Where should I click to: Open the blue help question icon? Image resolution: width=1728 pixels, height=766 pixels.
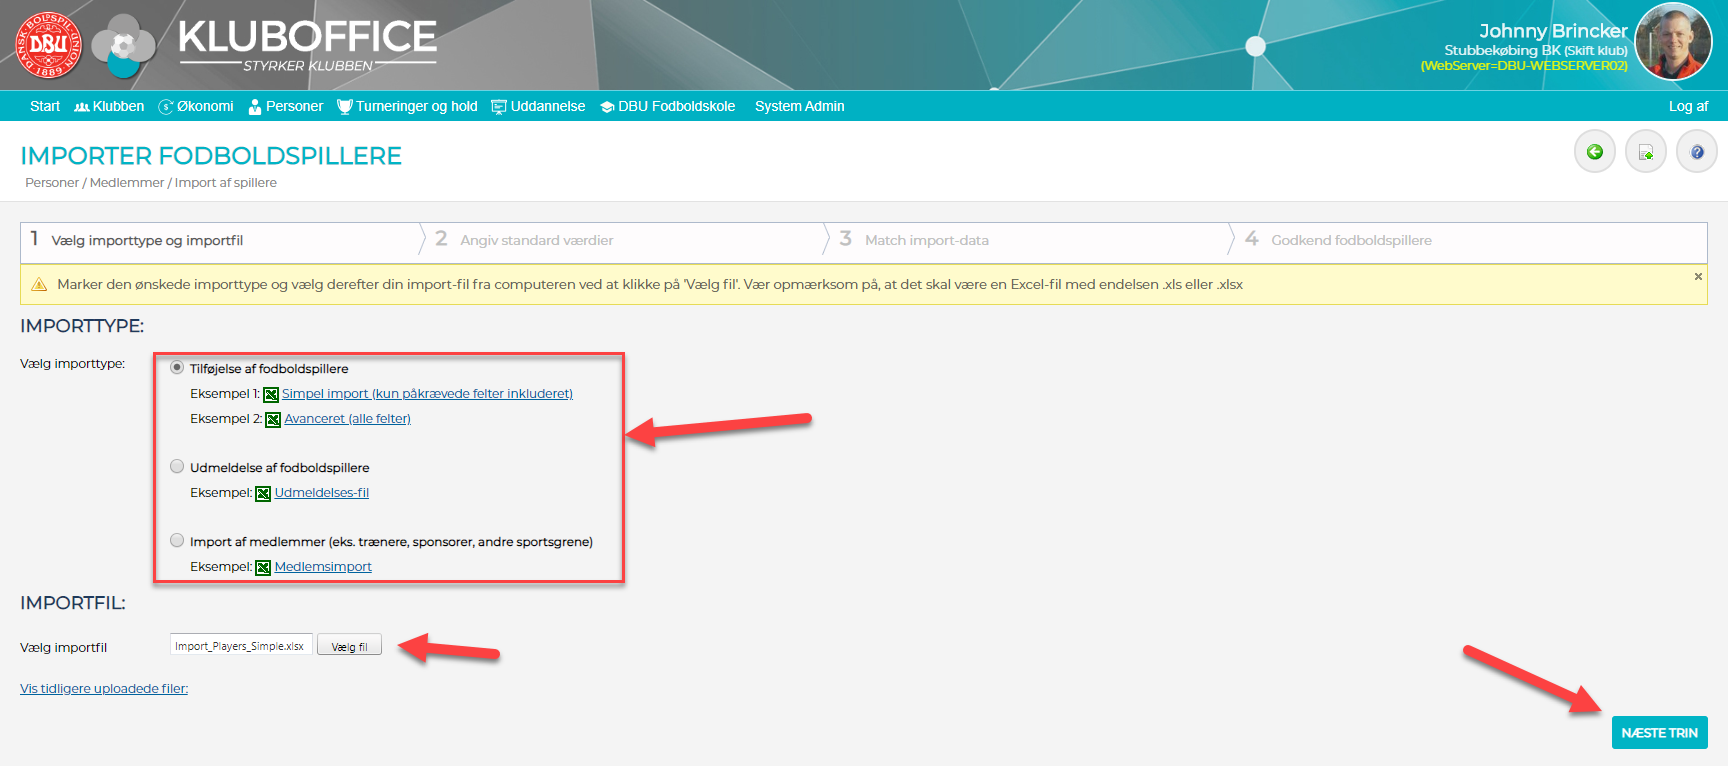click(1696, 152)
